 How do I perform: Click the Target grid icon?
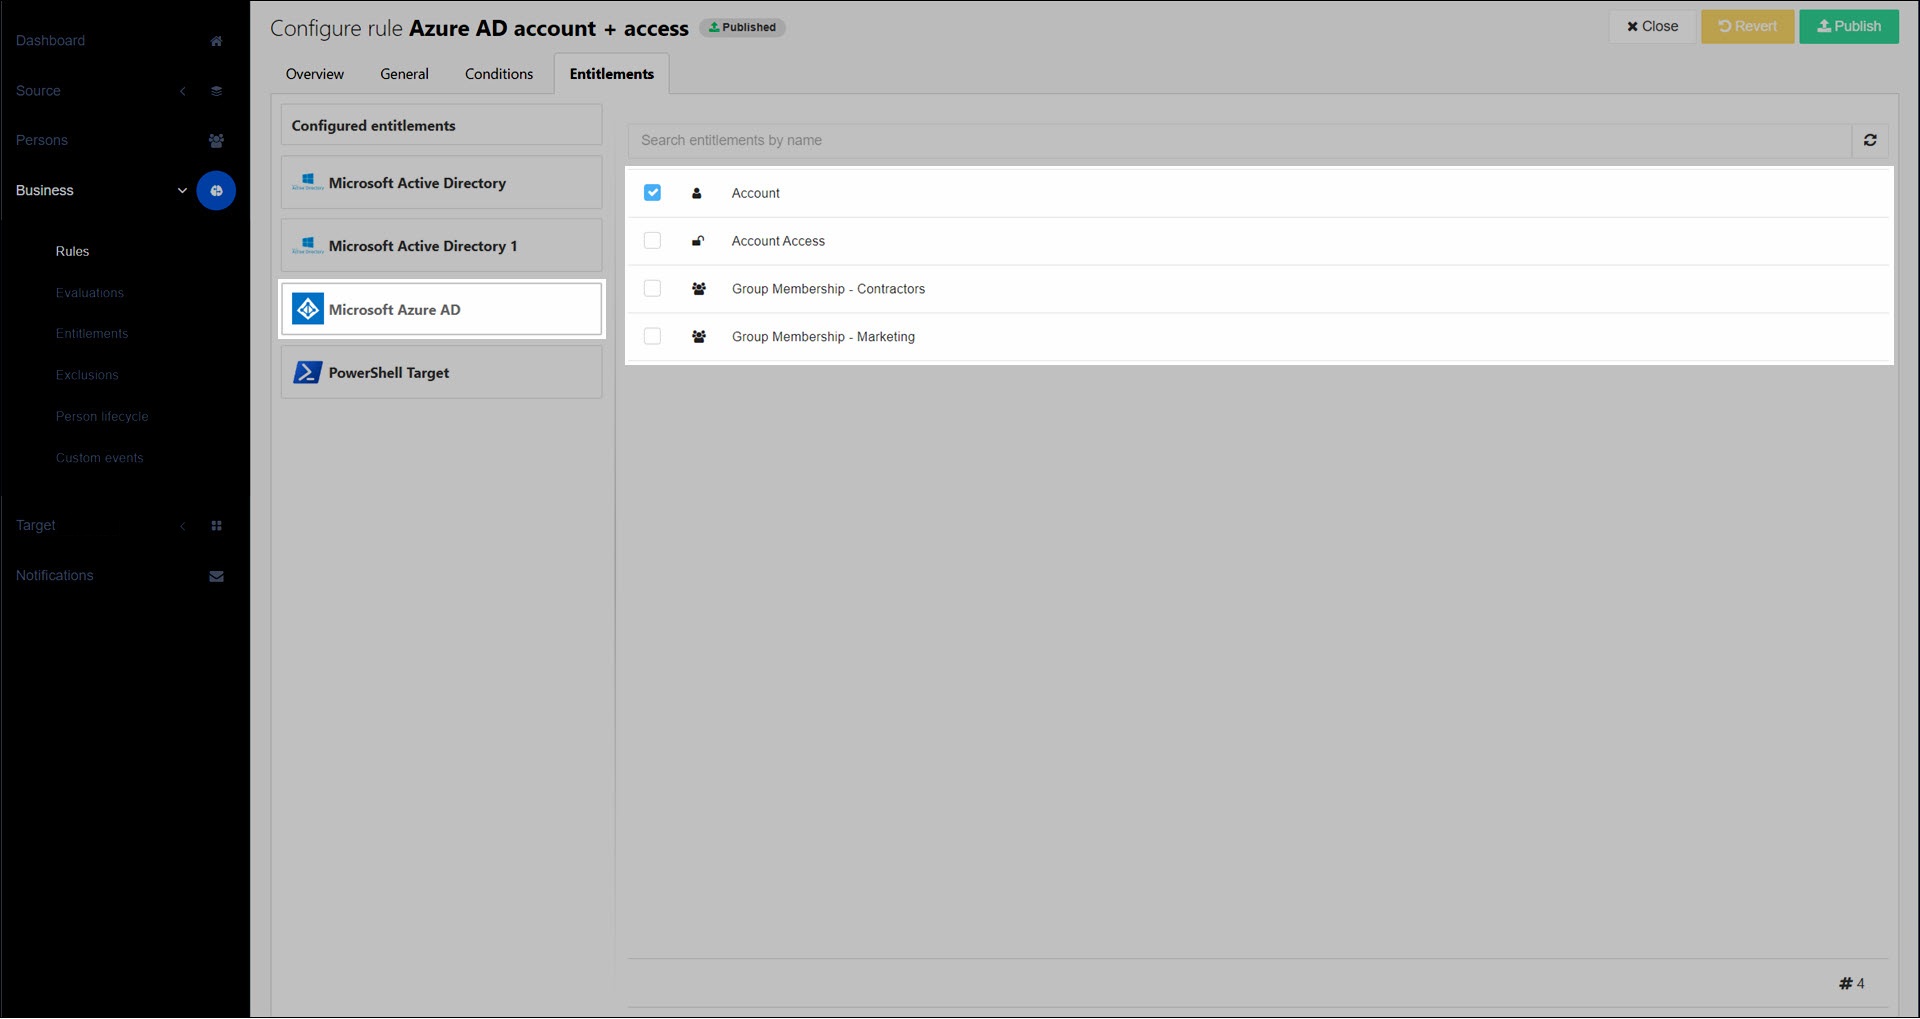tap(216, 526)
